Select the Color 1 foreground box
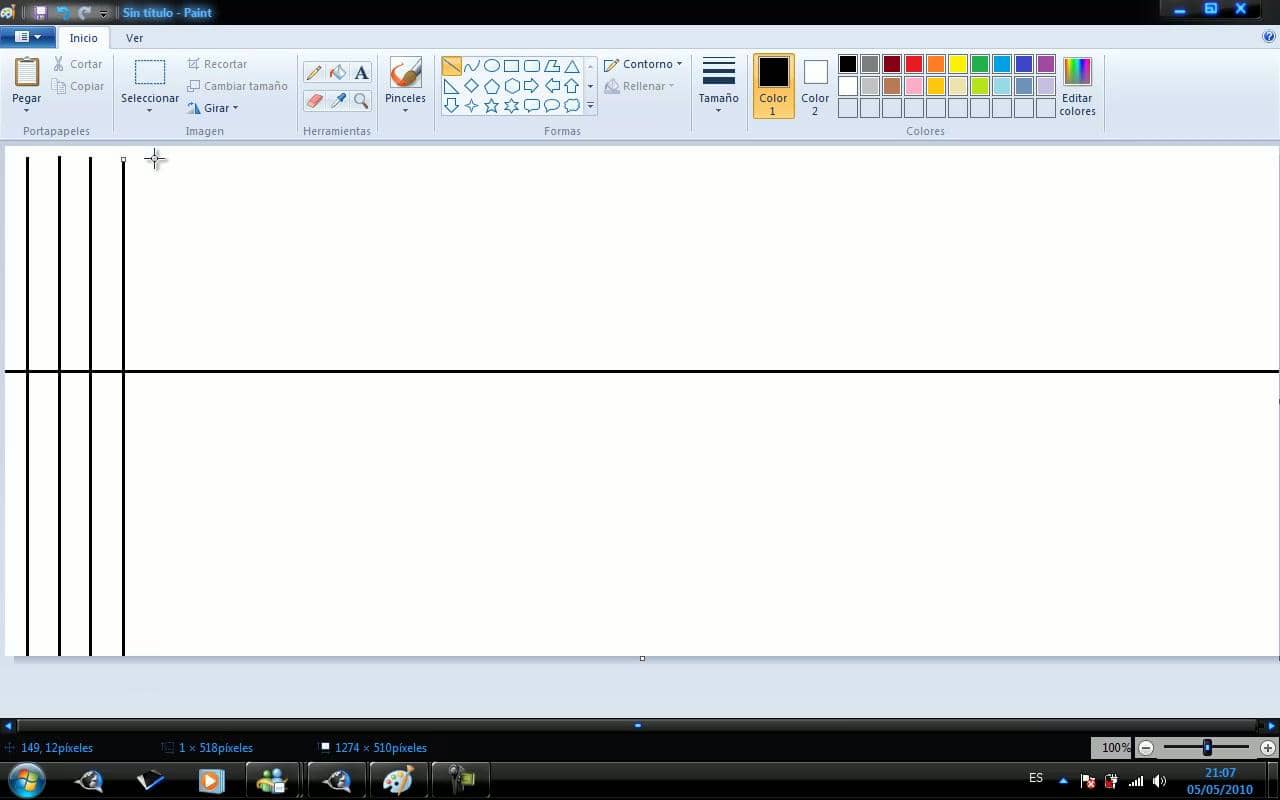The image size is (1280, 800). (773, 86)
